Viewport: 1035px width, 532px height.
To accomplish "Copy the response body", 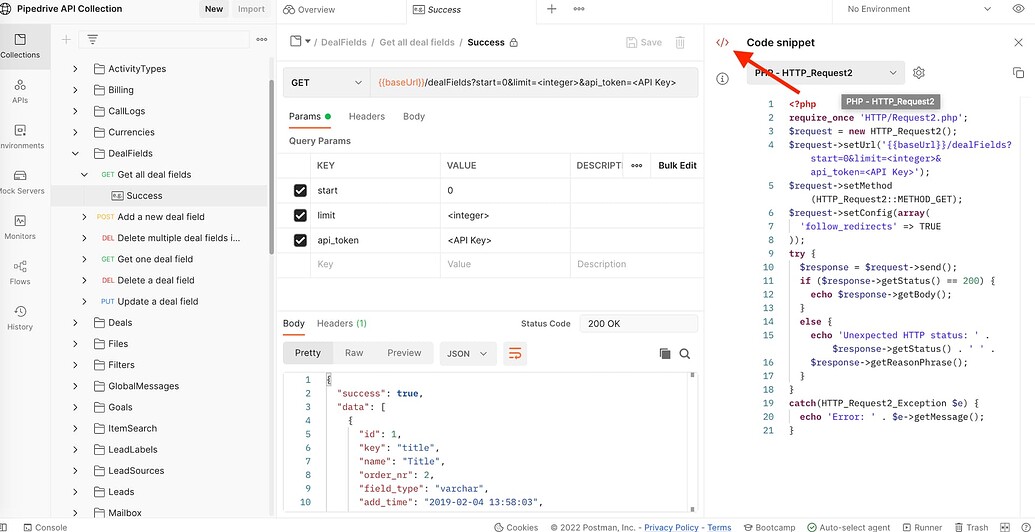I will click(665, 354).
